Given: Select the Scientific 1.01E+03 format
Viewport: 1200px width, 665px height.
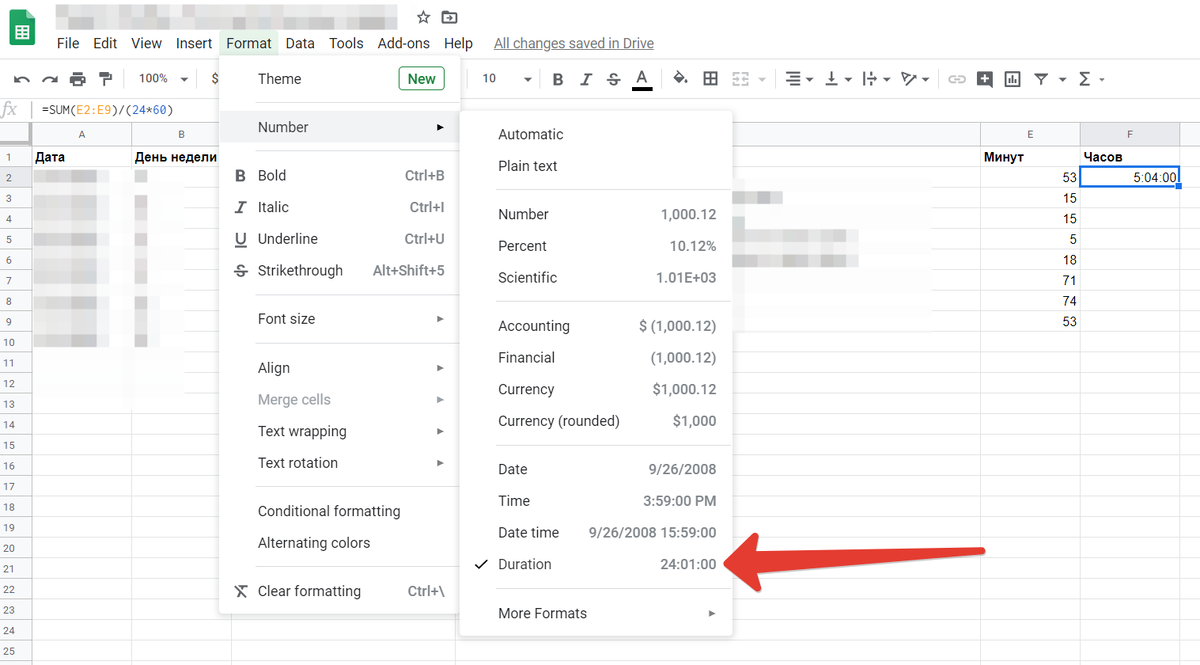Looking at the screenshot, I should 596,278.
